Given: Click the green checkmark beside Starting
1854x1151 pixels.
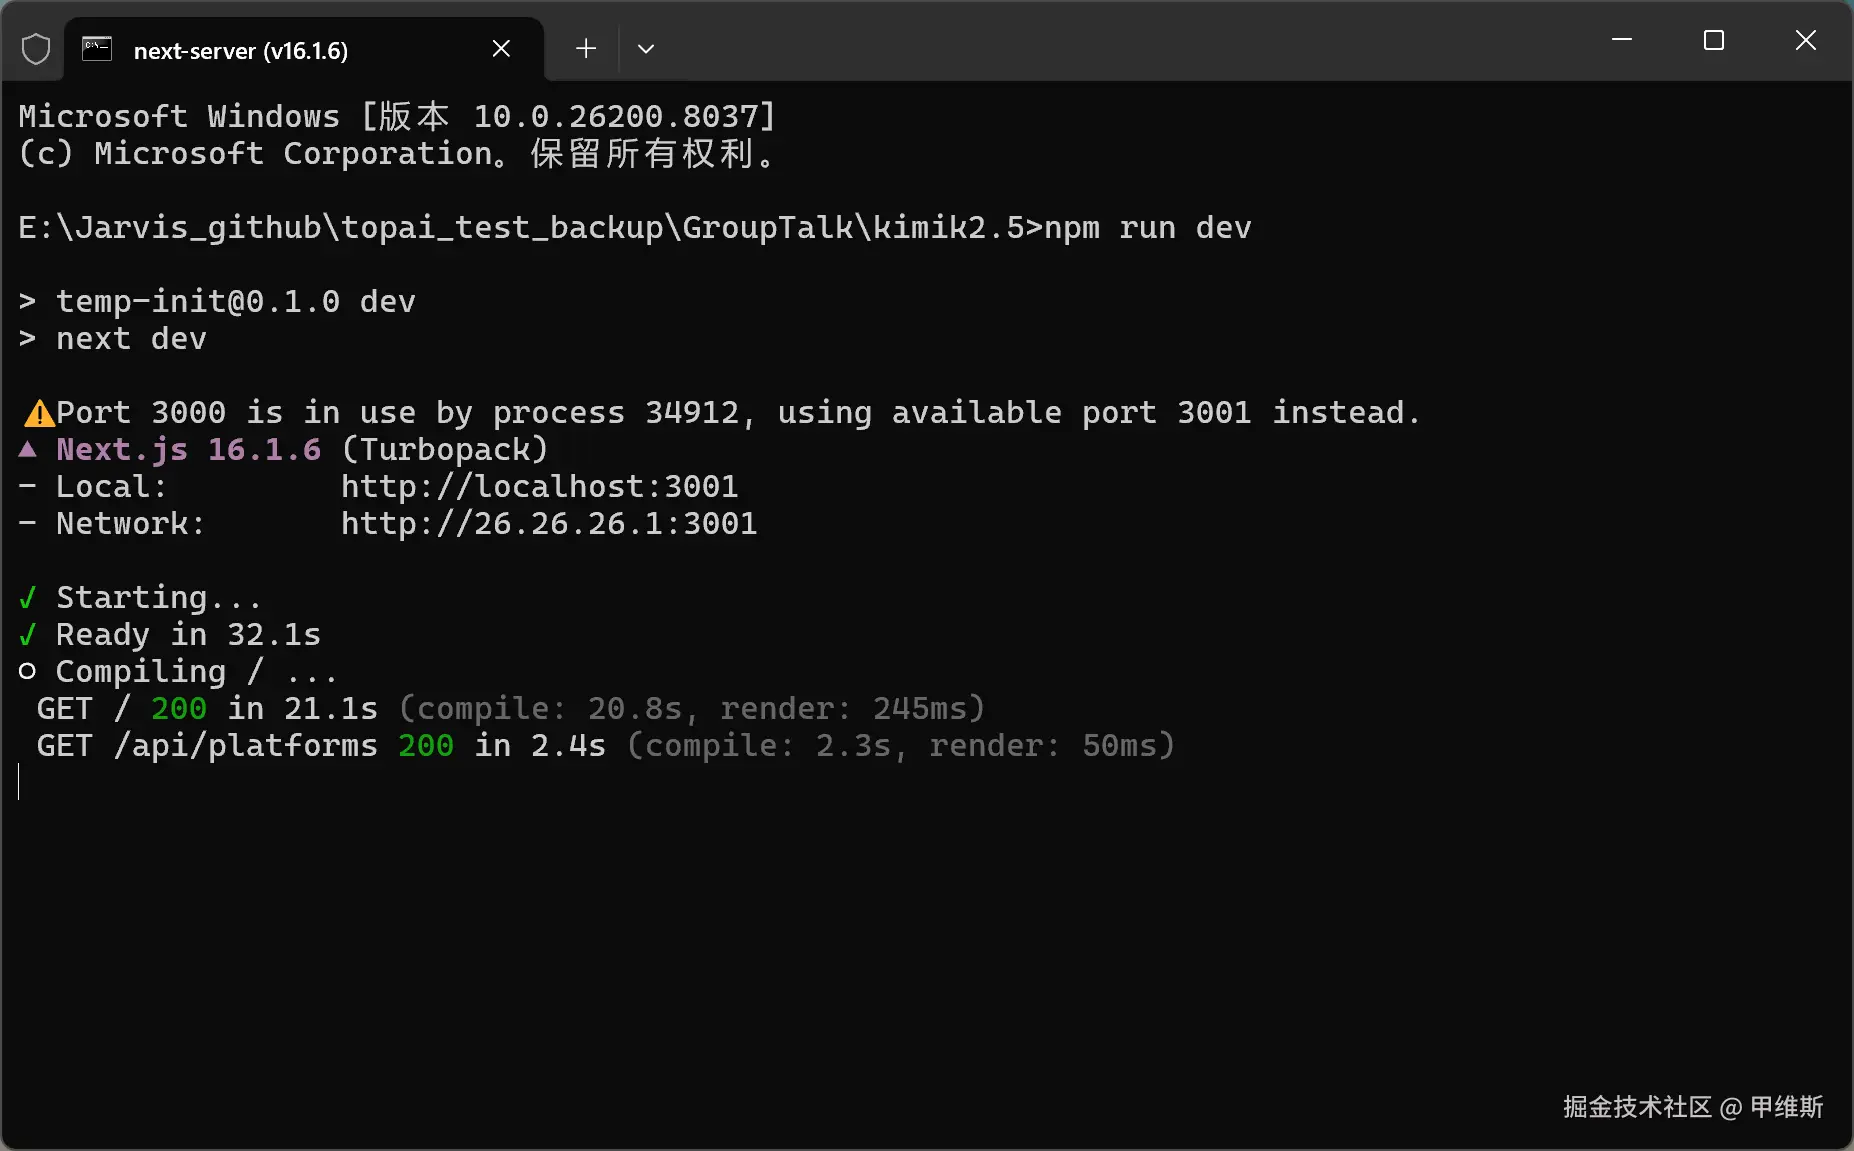Looking at the screenshot, I should [x=28, y=598].
